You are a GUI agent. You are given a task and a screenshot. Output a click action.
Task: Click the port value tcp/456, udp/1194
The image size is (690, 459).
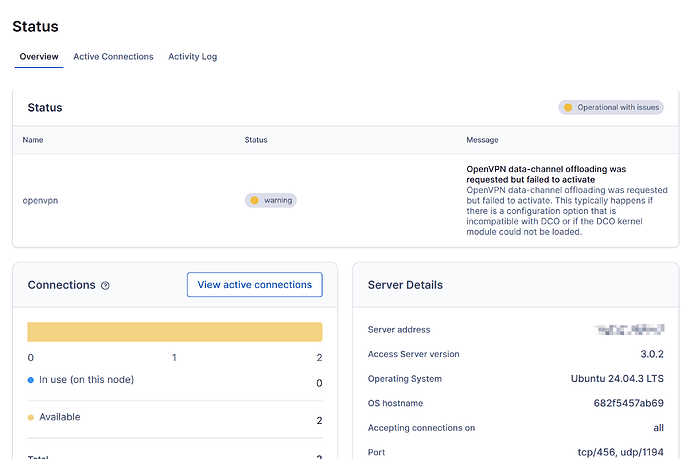tap(621, 451)
